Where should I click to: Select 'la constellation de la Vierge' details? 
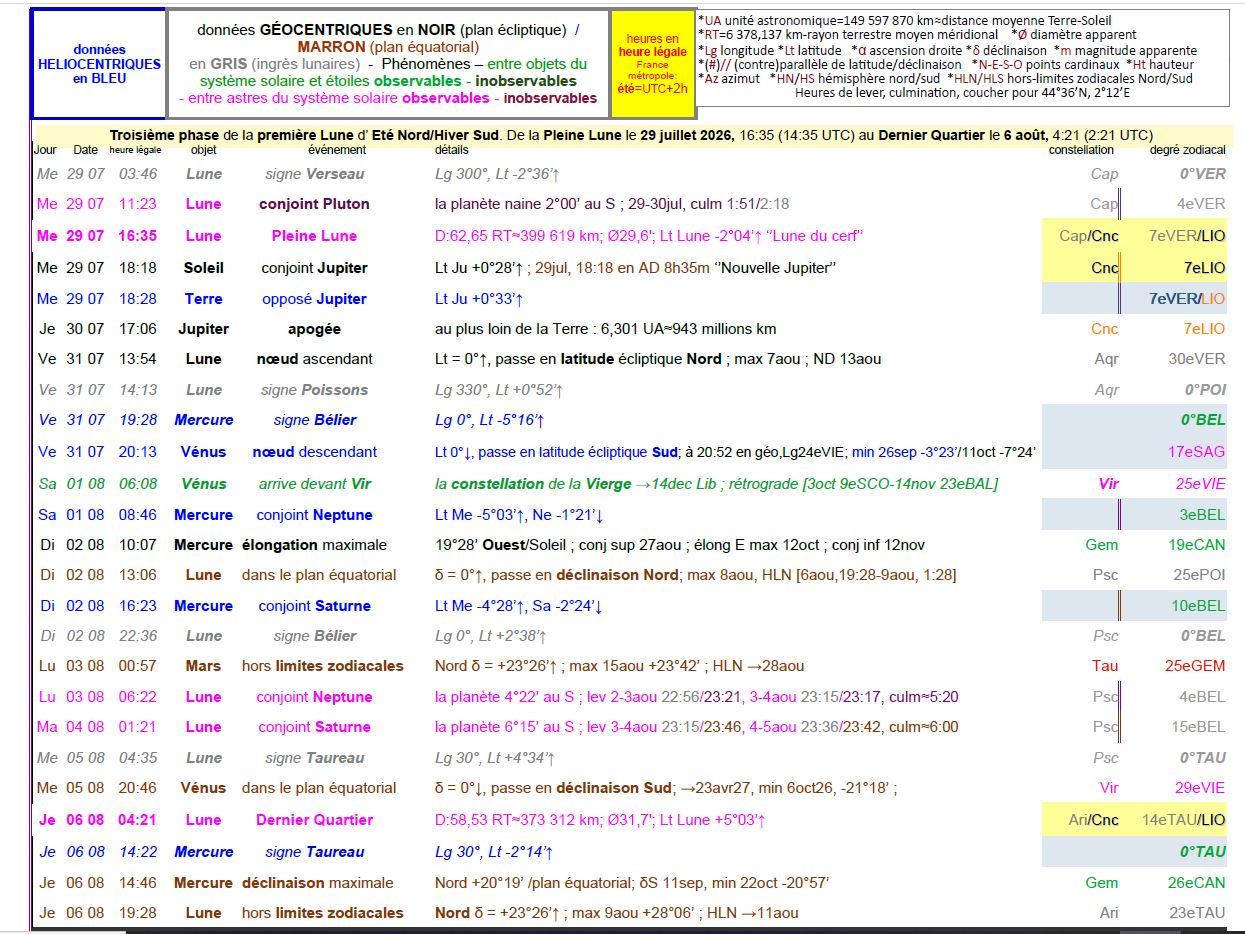pos(531,484)
